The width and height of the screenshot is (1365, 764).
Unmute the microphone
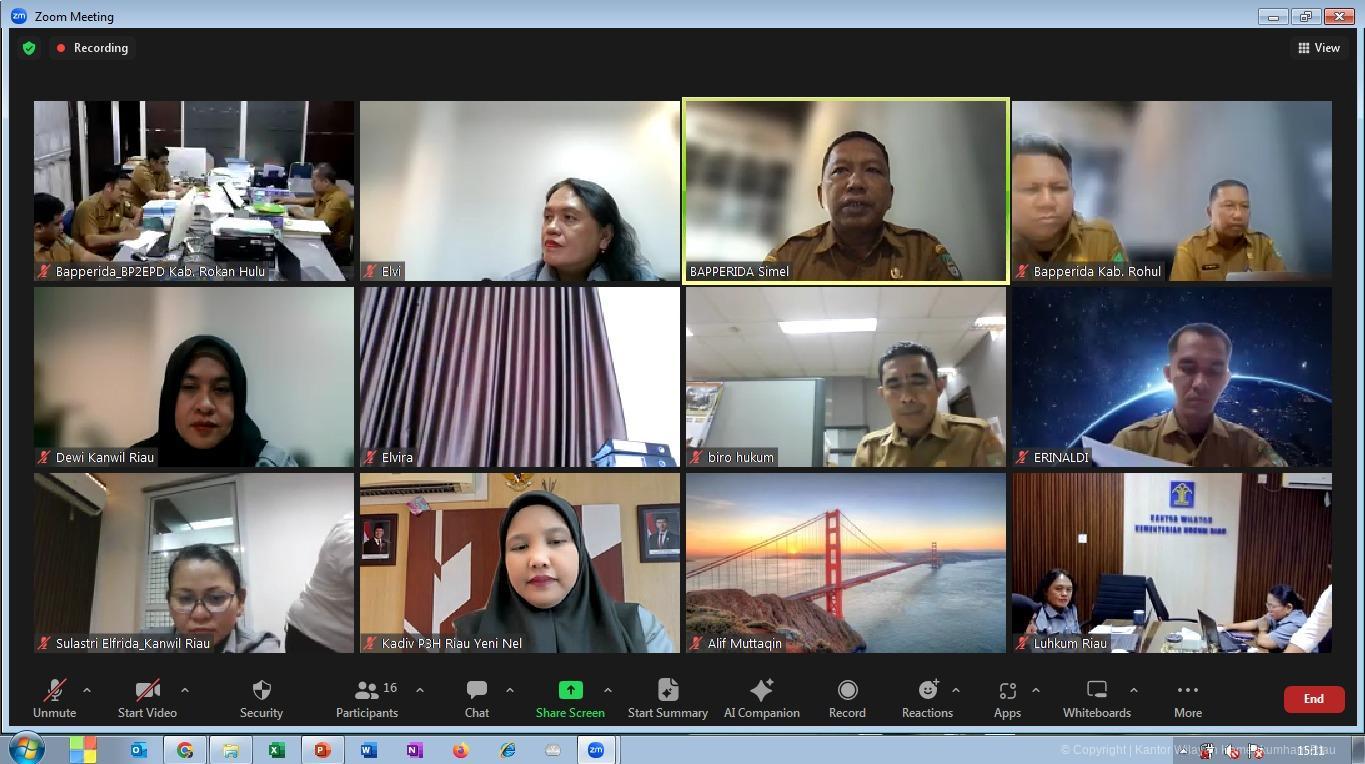(54, 699)
